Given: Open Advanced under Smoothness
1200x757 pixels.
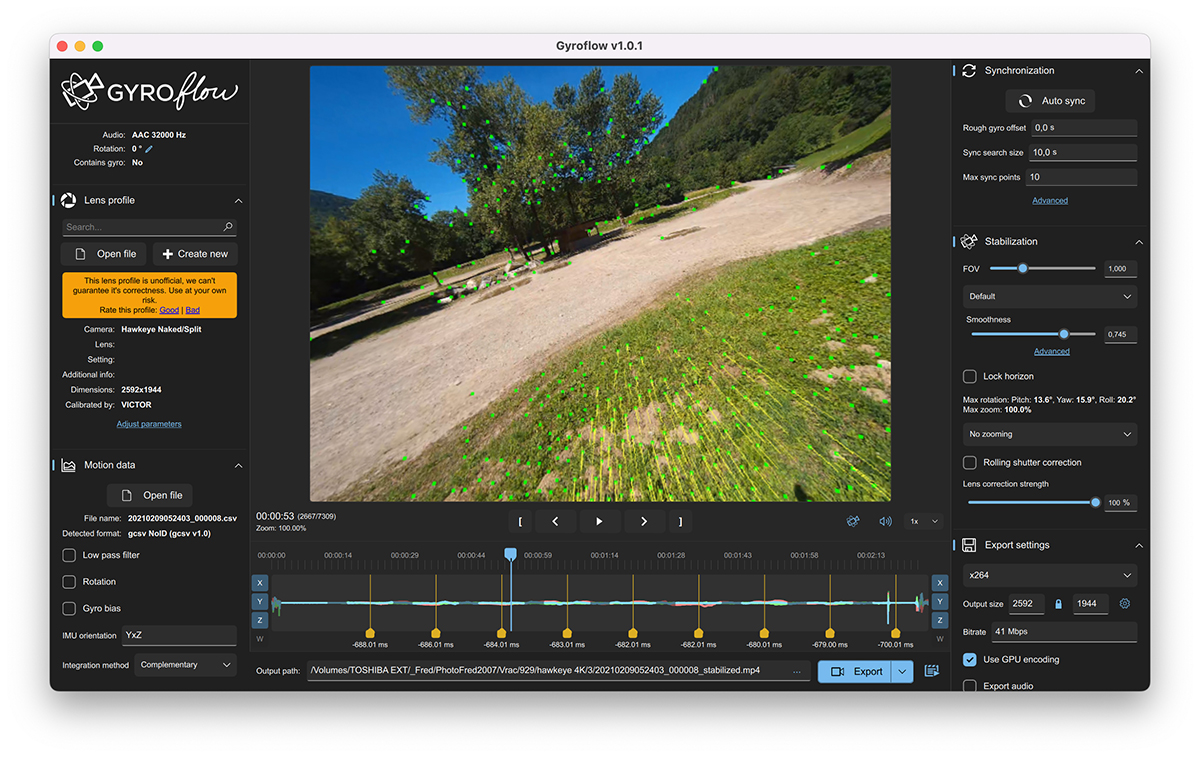Looking at the screenshot, I should point(1051,351).
